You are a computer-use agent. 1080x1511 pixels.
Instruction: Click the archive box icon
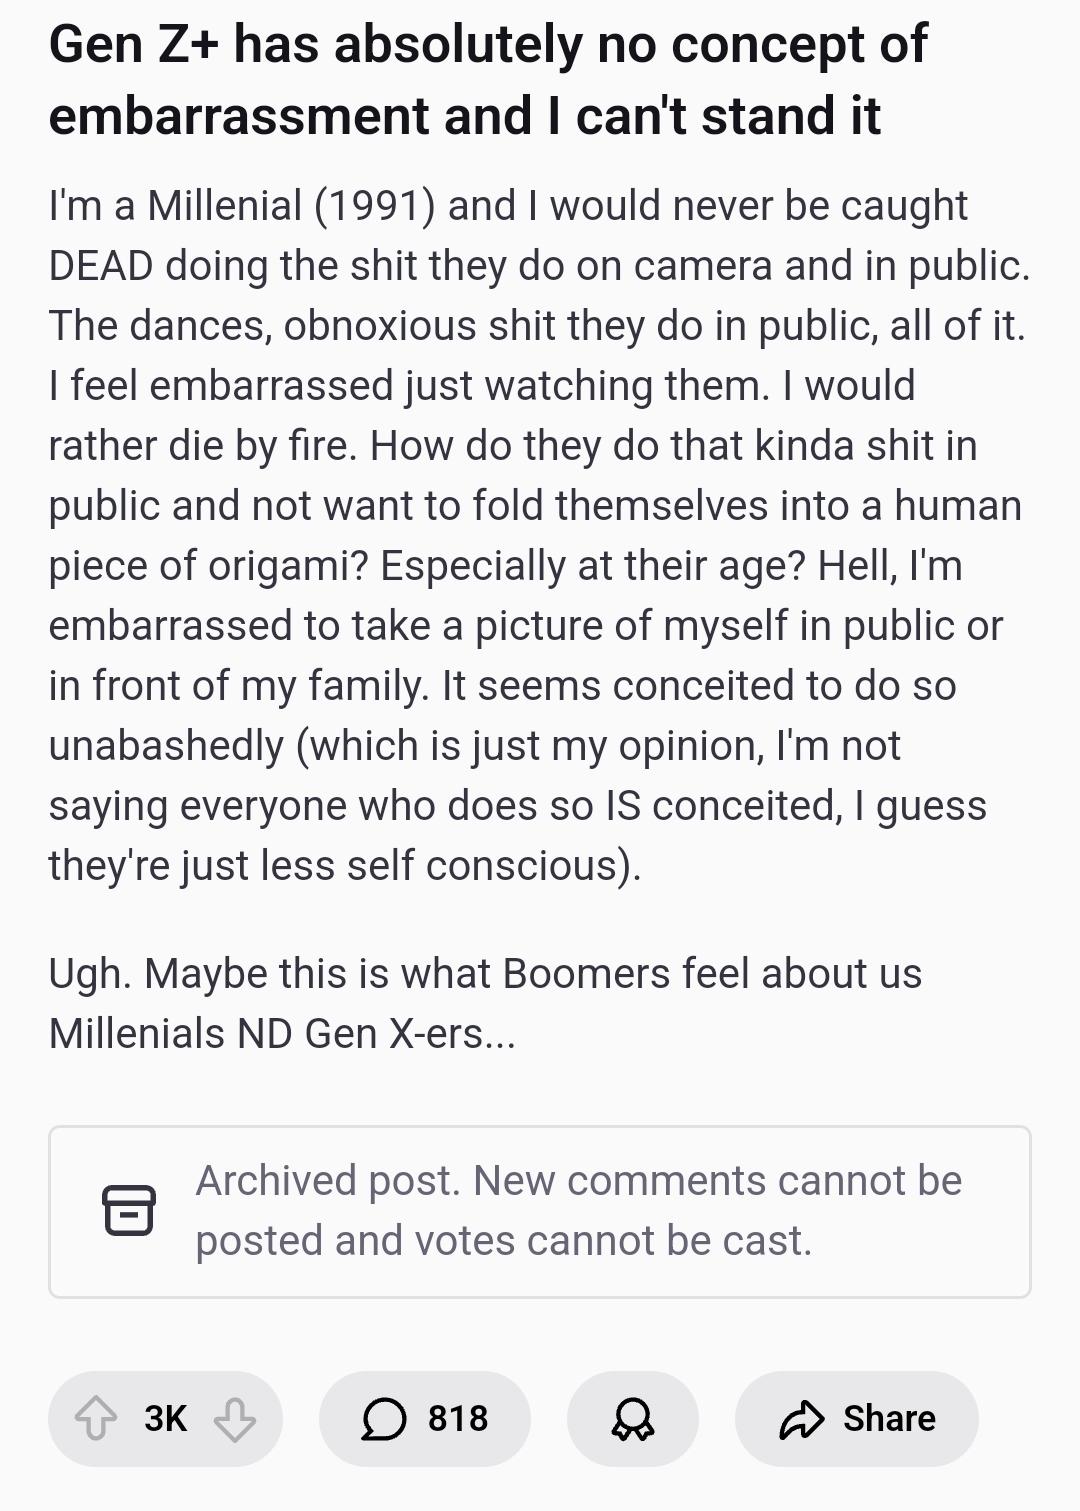pyautogui.click(x=129, y=1210)
